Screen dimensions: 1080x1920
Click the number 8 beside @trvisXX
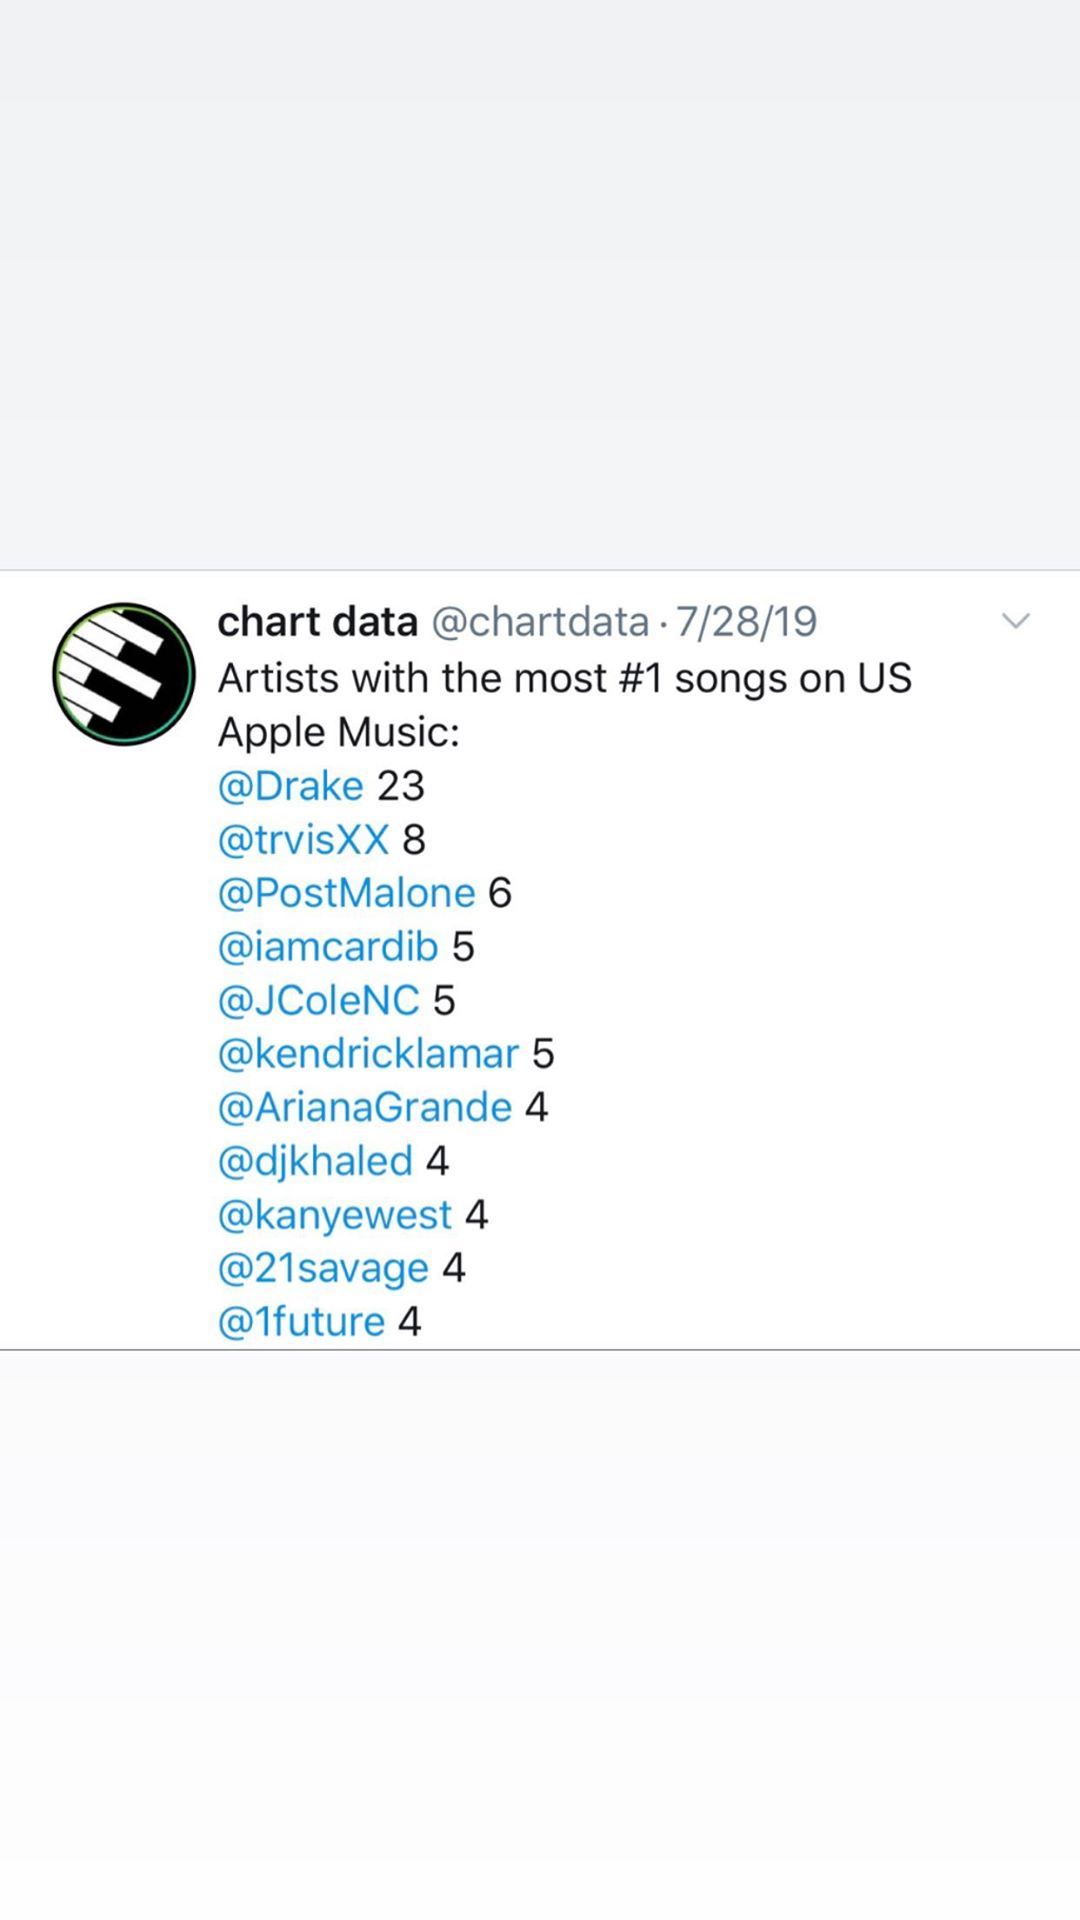point(414,840)
